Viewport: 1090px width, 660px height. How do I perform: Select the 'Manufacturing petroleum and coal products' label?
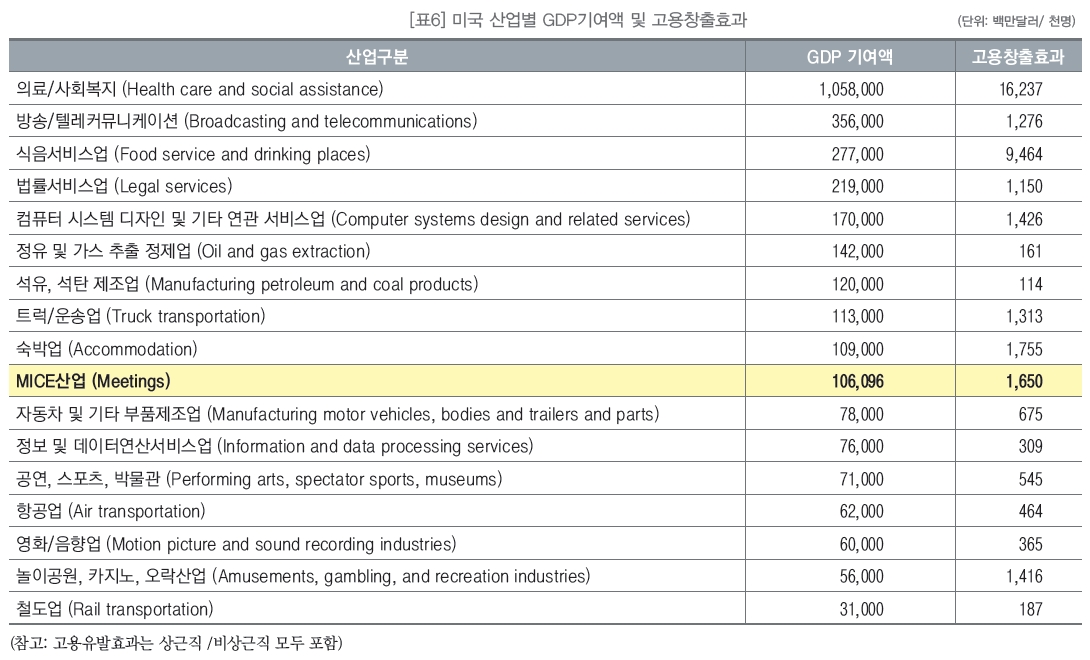pos(247,284)
